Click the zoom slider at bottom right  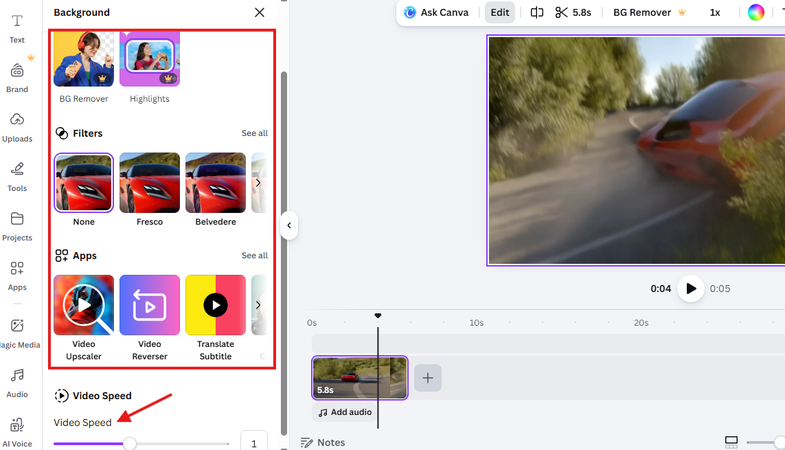[765, 442]
